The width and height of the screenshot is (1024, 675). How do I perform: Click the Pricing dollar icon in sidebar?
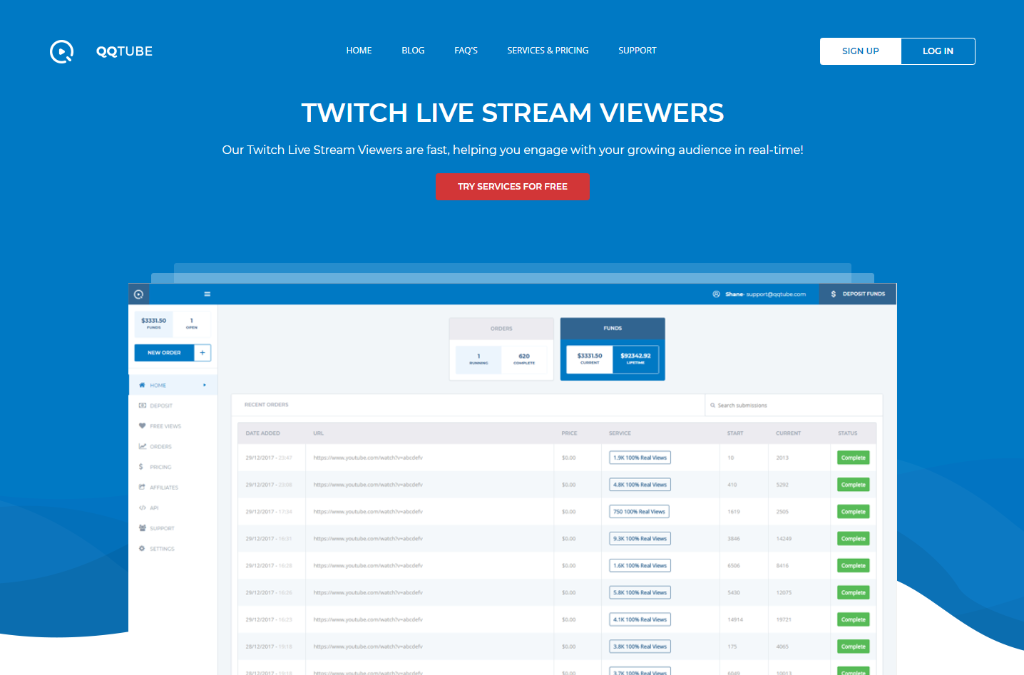tap(141, 467)
